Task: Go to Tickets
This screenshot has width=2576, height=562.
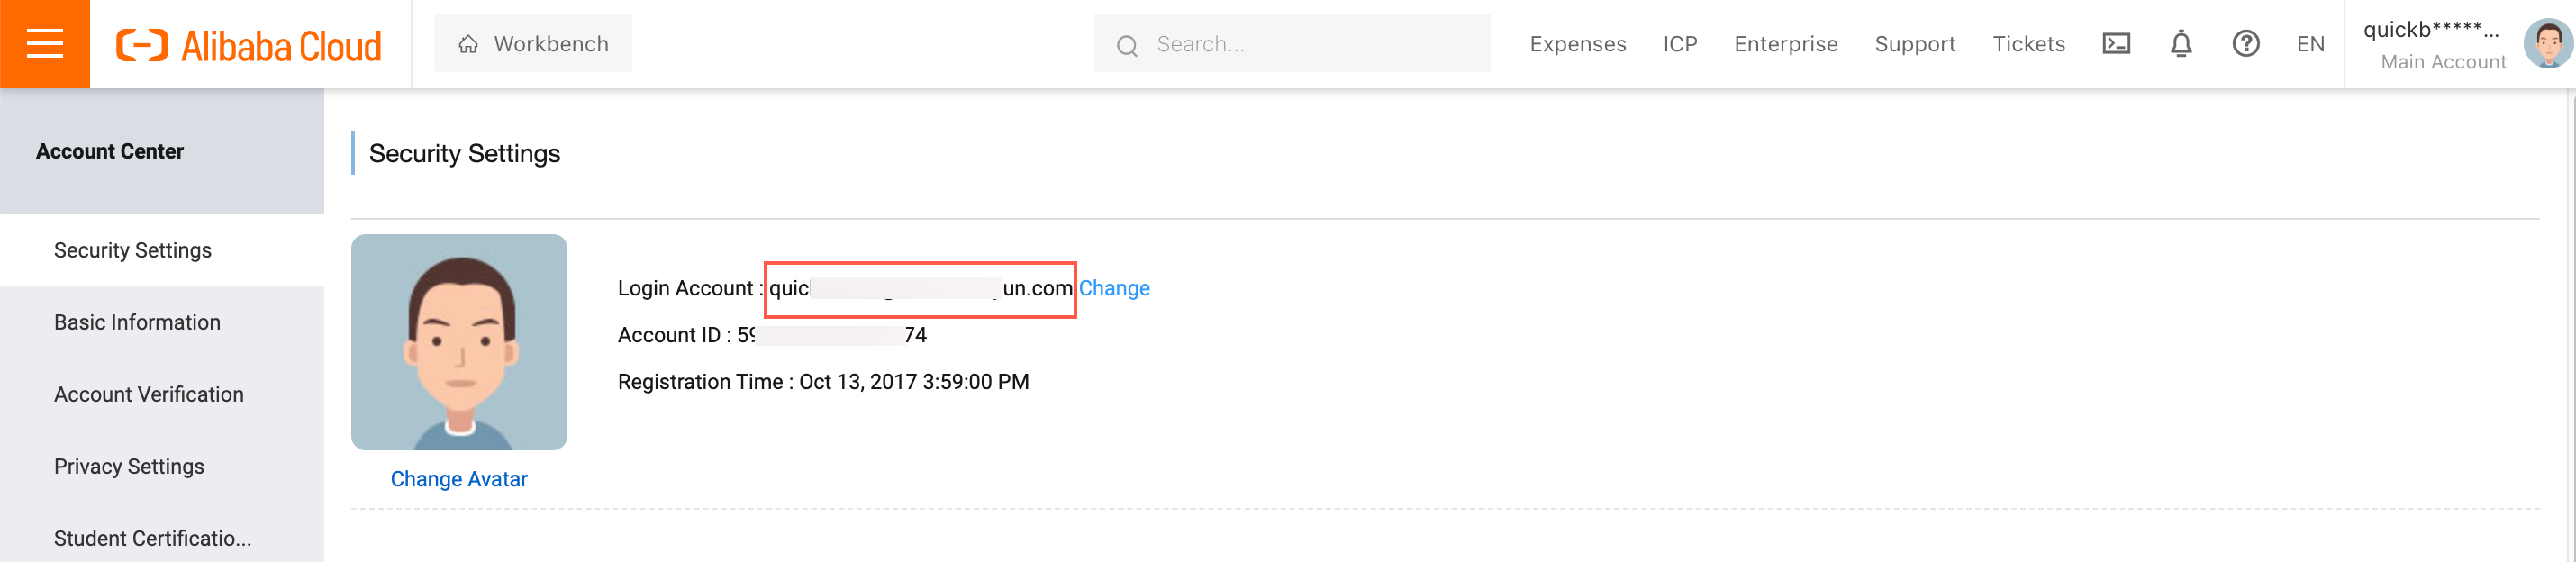Action: pos(2029,44)
